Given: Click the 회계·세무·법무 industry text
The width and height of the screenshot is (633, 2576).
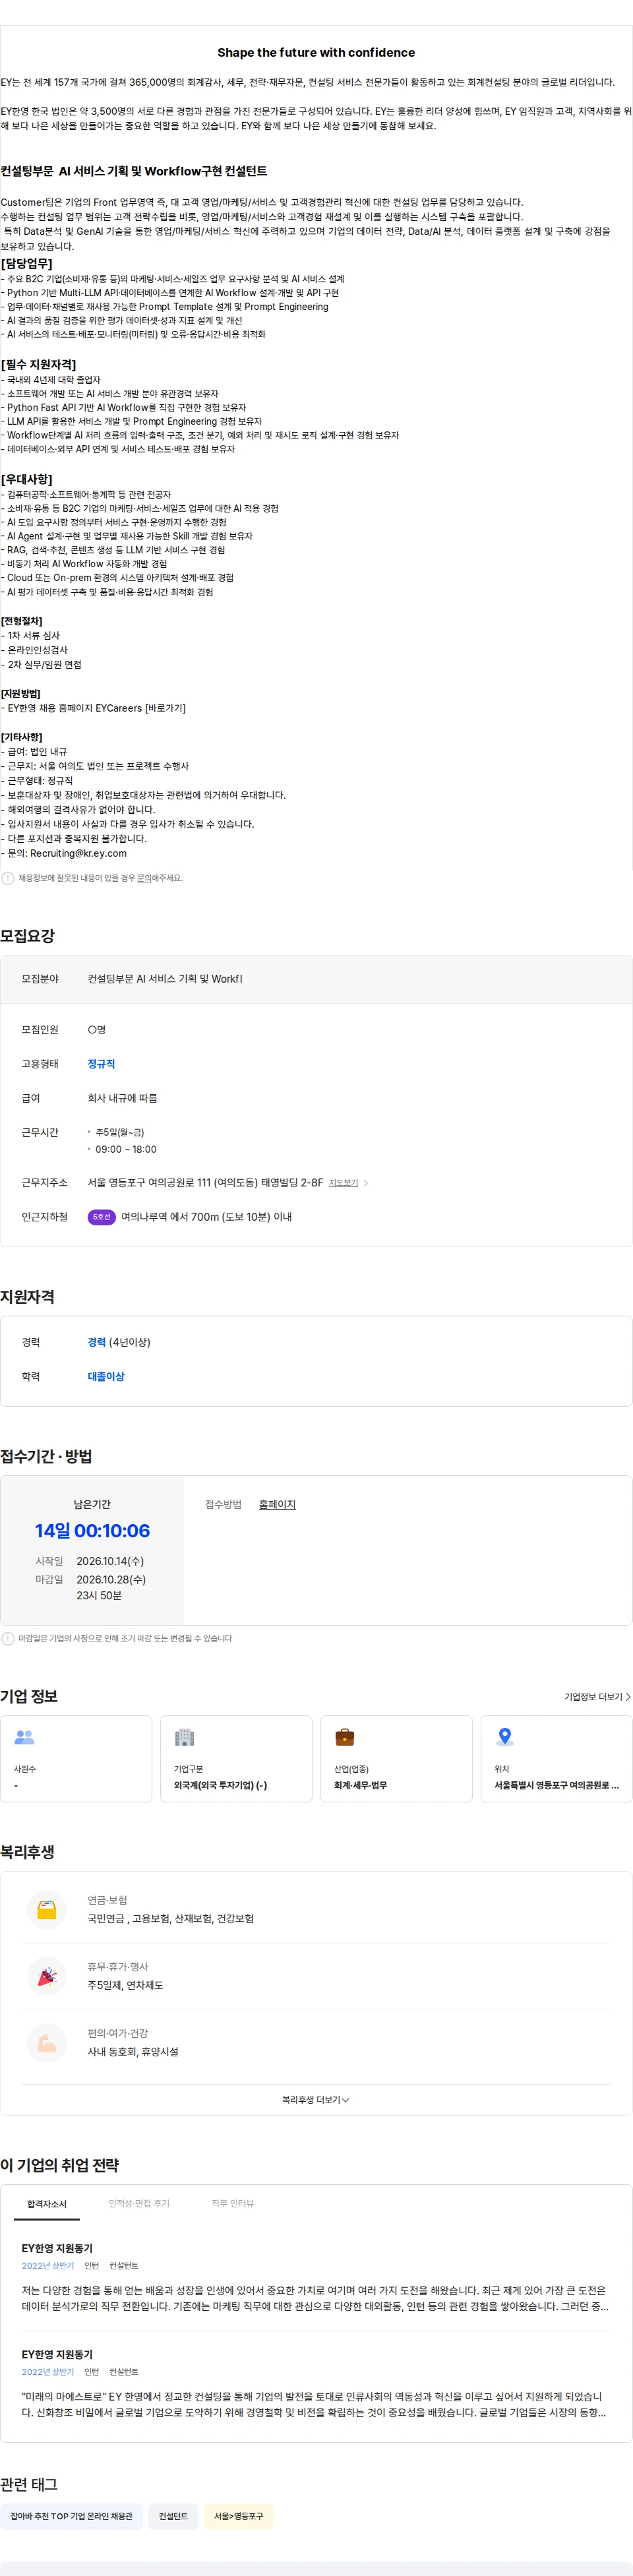Looking at the screenshot, I should [361, 1785].
